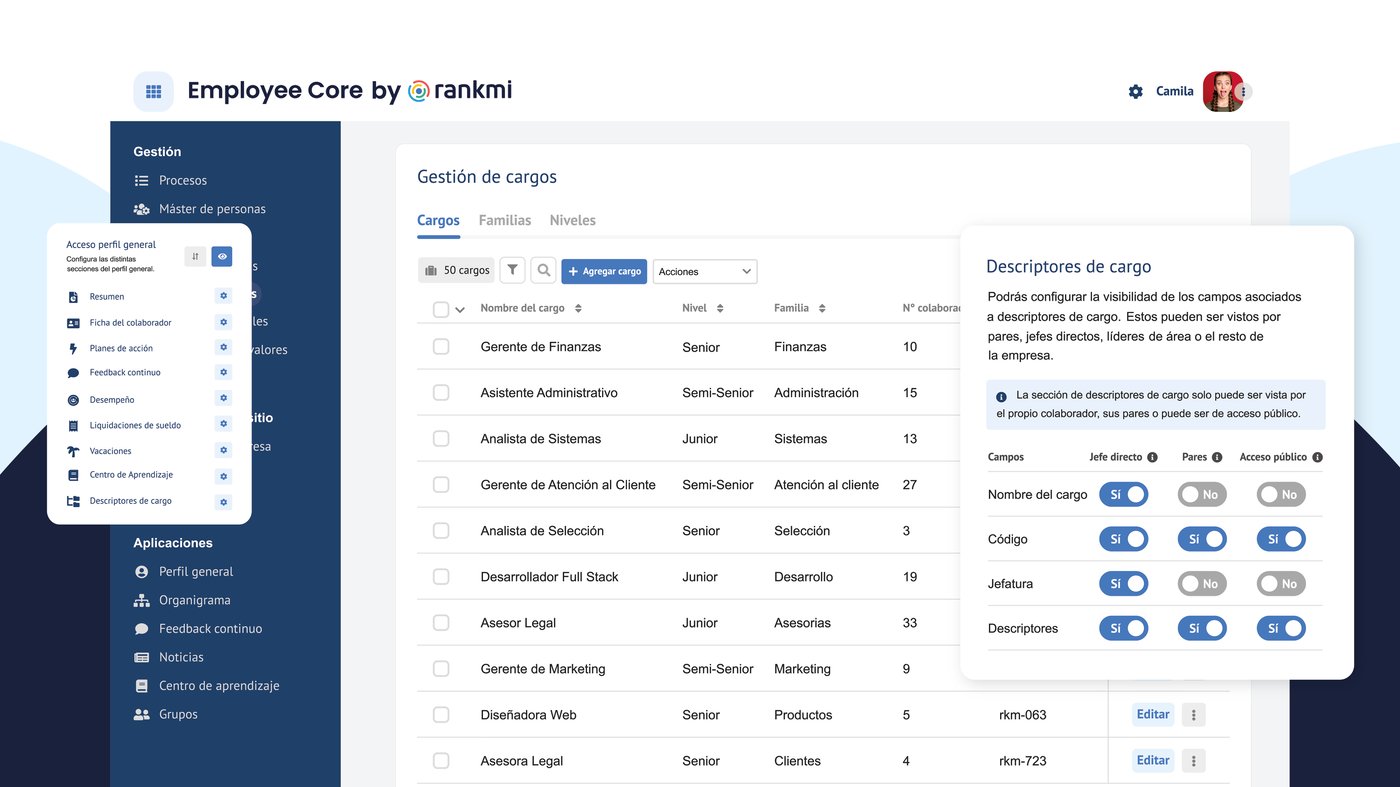Toggle the eye visibility icon in Acceso perfil general
1400x787 pixels.
[x=221, y=256]
